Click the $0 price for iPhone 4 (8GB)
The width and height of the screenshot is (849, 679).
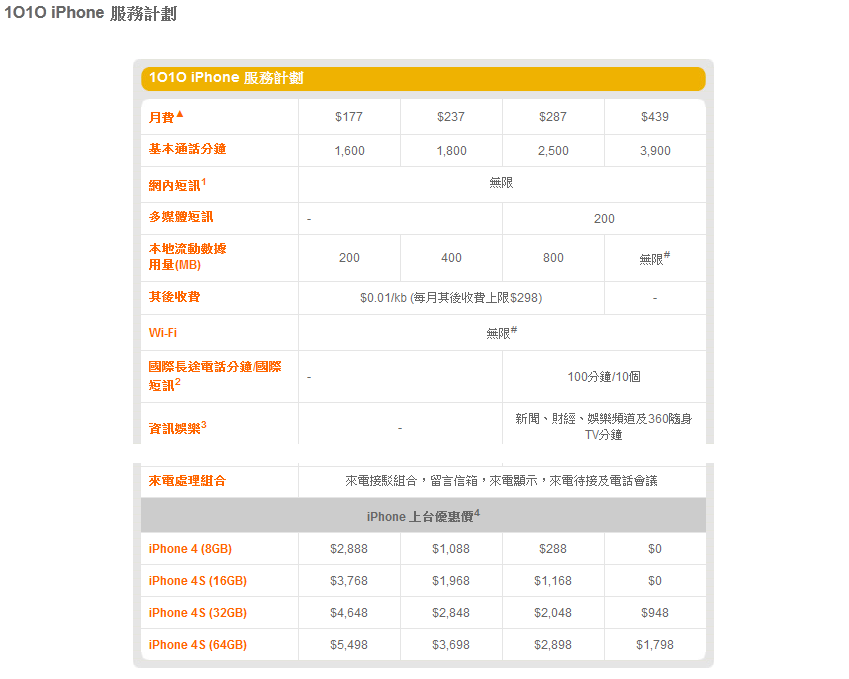(x=655, y=549)
